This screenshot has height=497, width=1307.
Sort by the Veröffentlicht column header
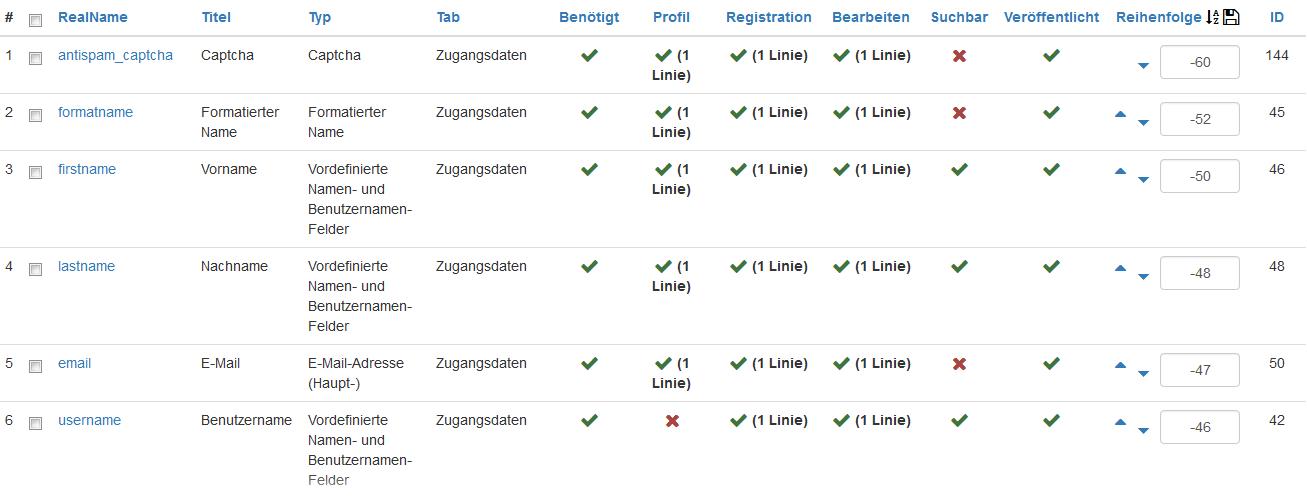[x=1051, y=17]
